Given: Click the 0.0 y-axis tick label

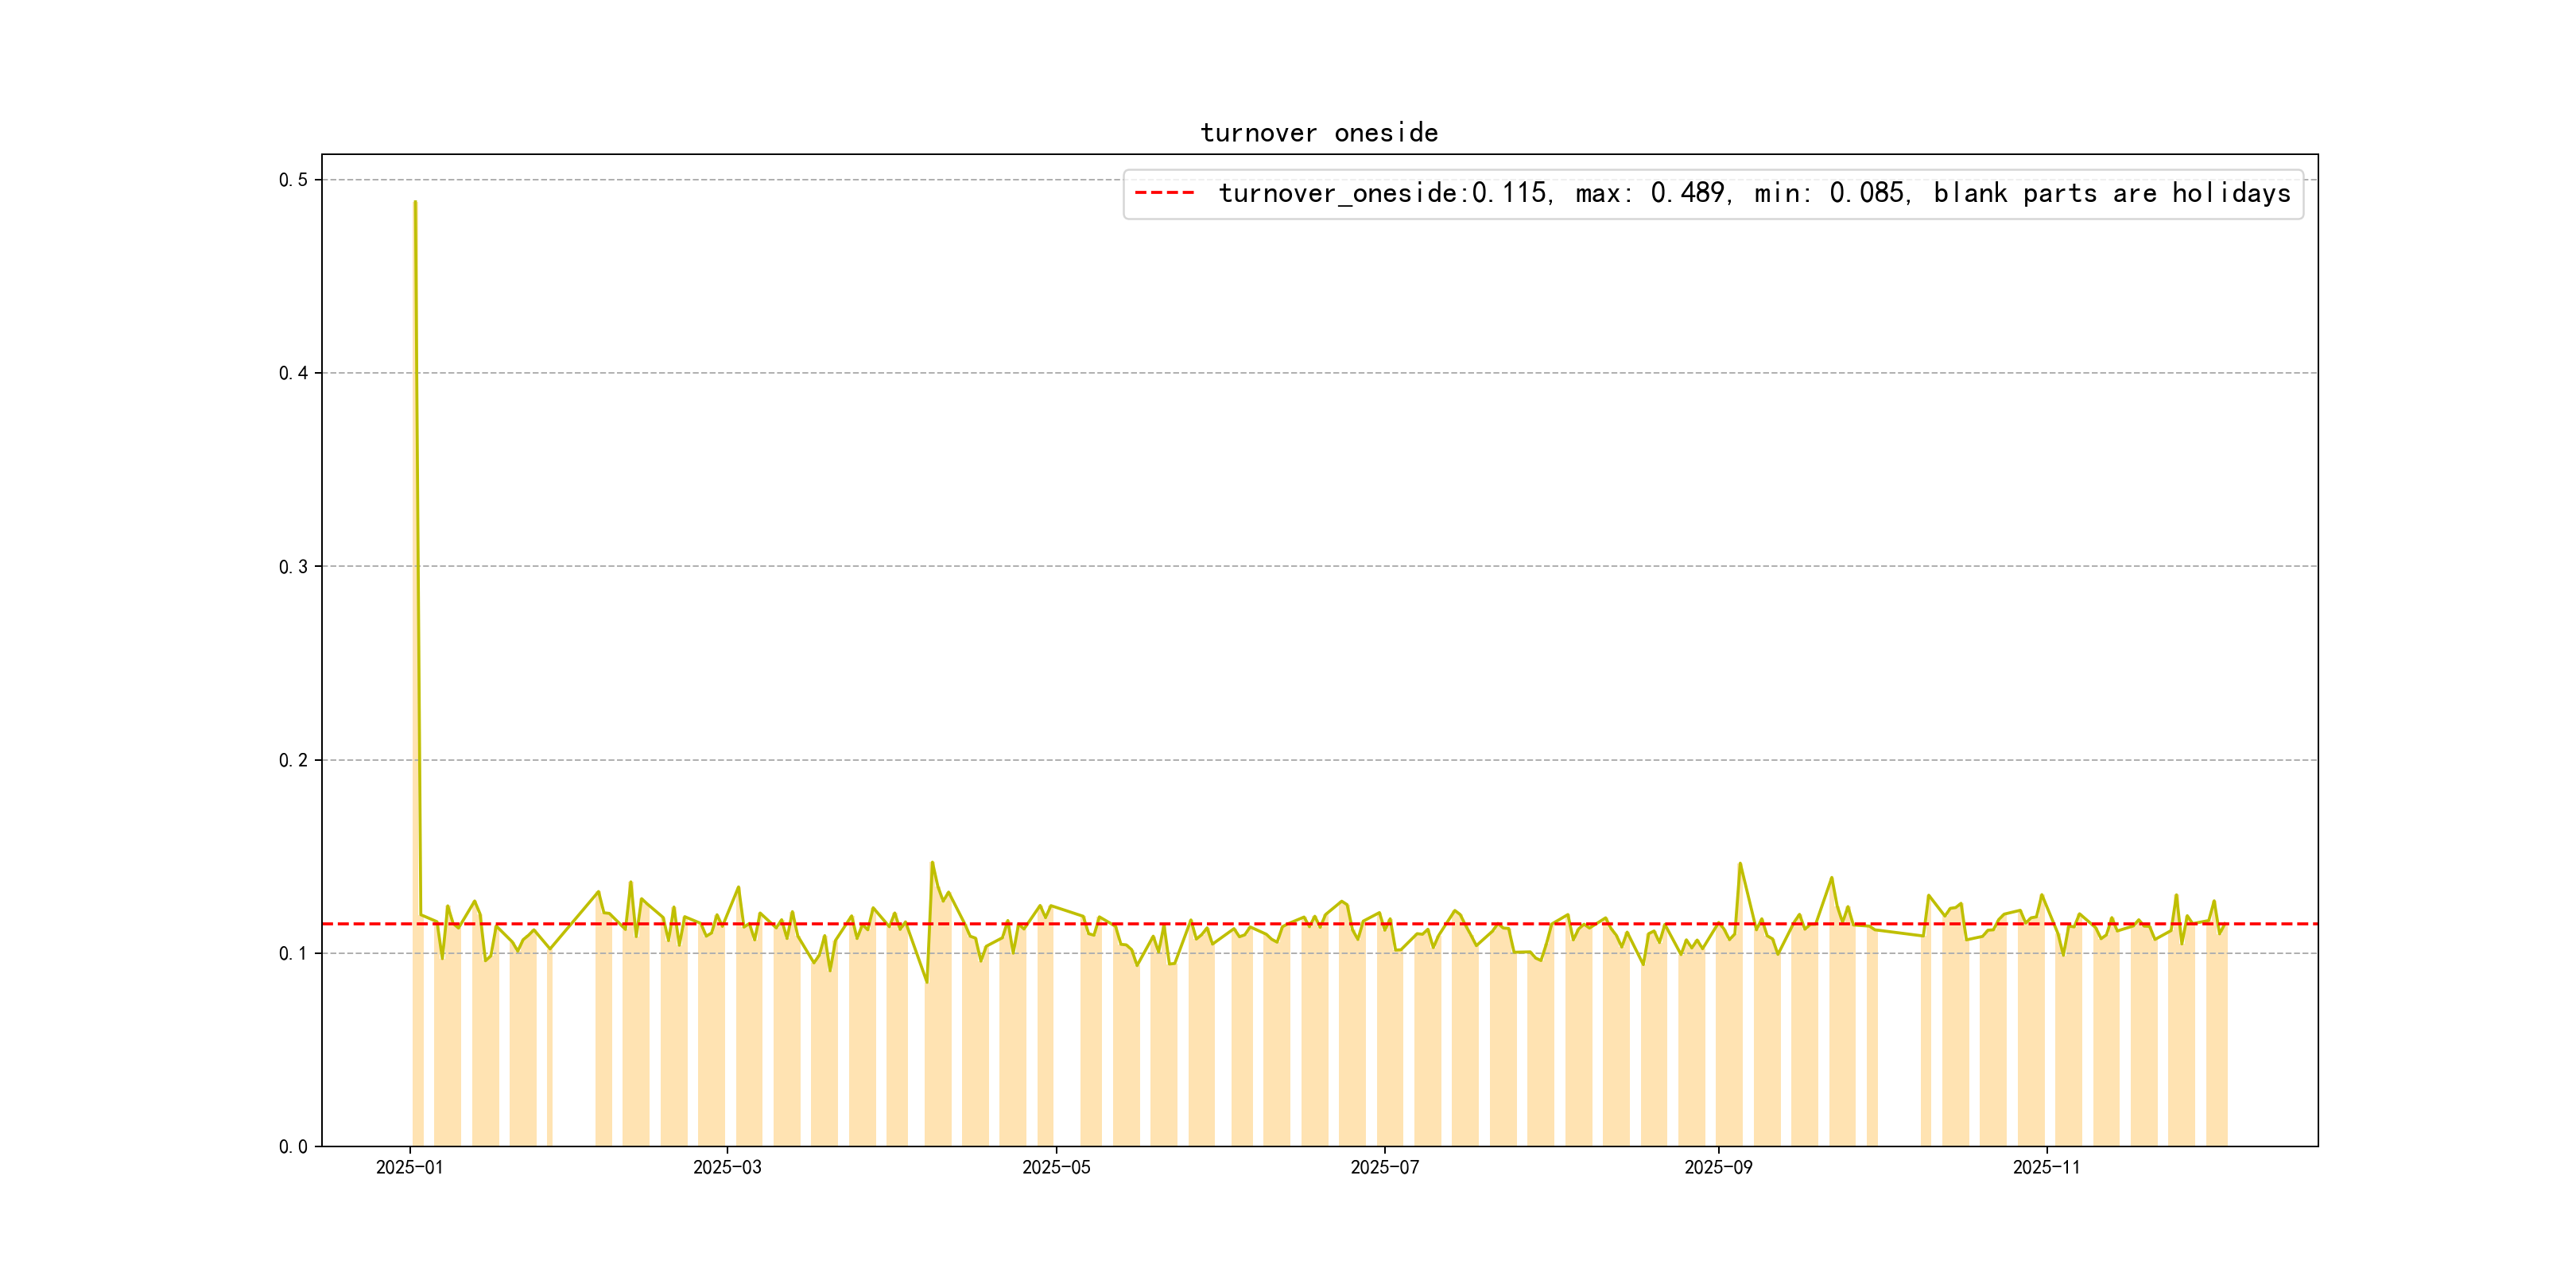Looking at the screenshot, I should [x=293, y=1146].
